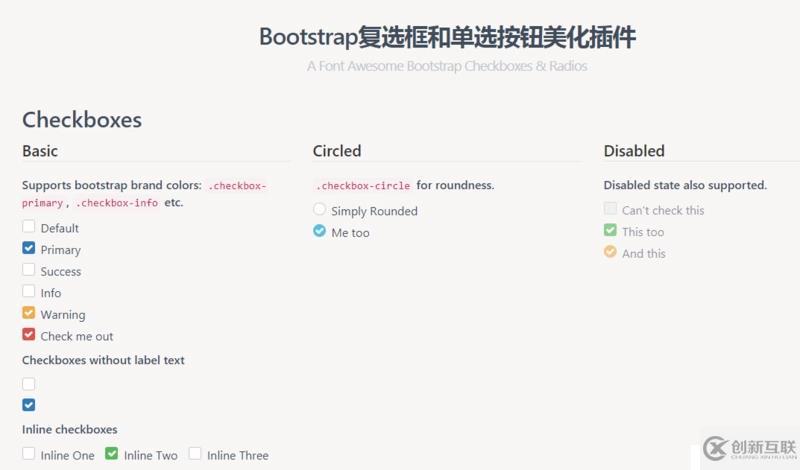
Task: Check the empty checkbox without label
Action: (29, 384)
